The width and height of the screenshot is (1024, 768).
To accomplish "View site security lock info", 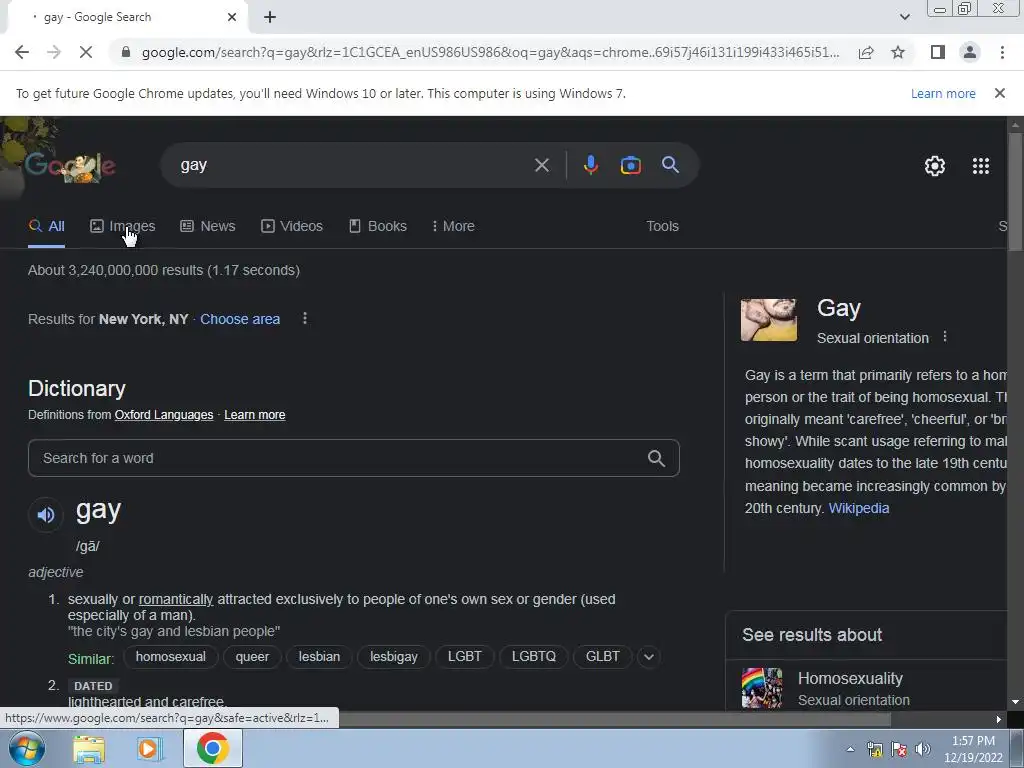I will [x=126, y=52].
